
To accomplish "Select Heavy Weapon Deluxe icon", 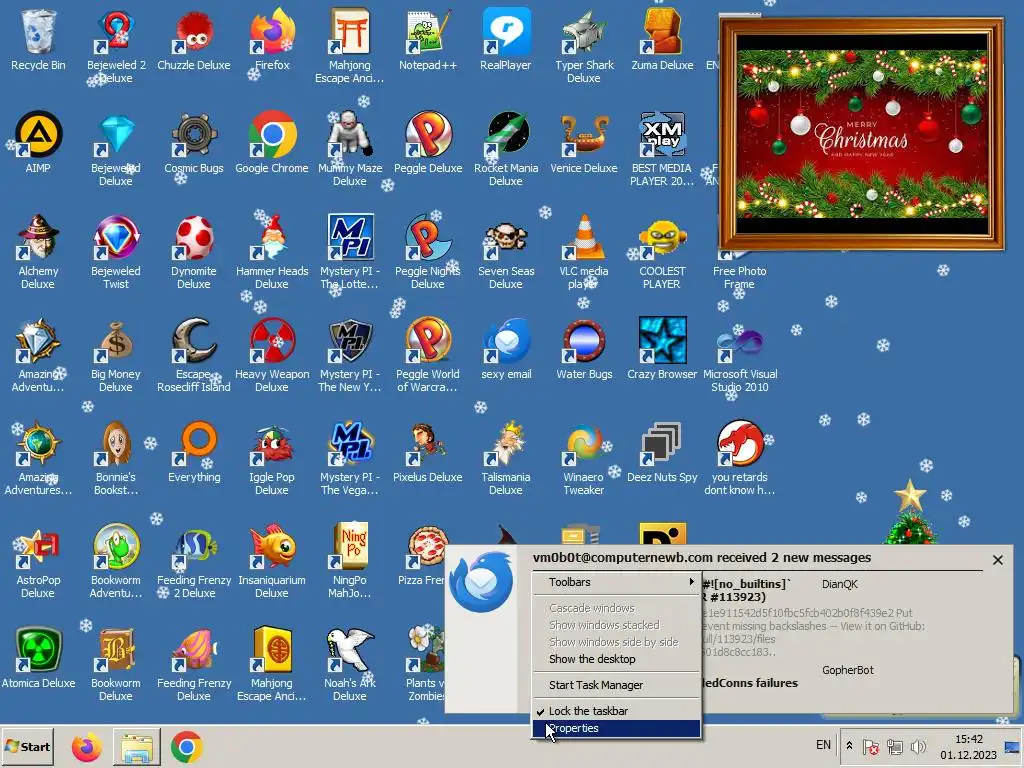I will 272,357.
